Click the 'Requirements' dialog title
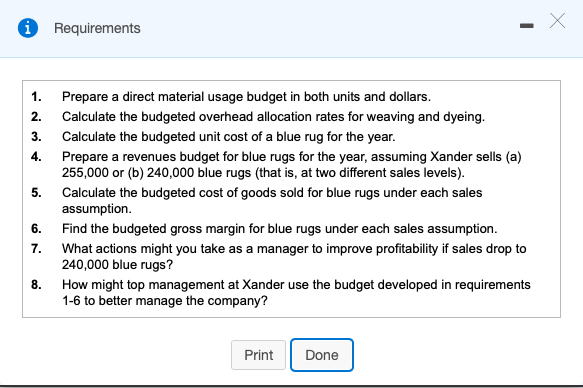 point(97,28)
